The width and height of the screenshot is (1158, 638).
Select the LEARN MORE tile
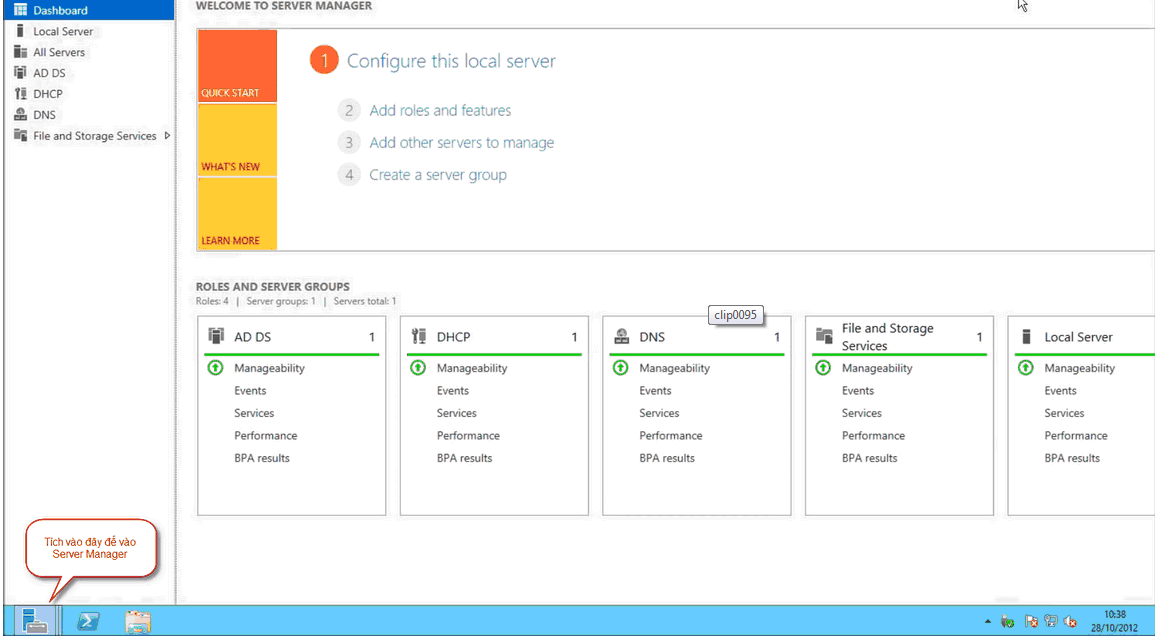pos(237,214)
